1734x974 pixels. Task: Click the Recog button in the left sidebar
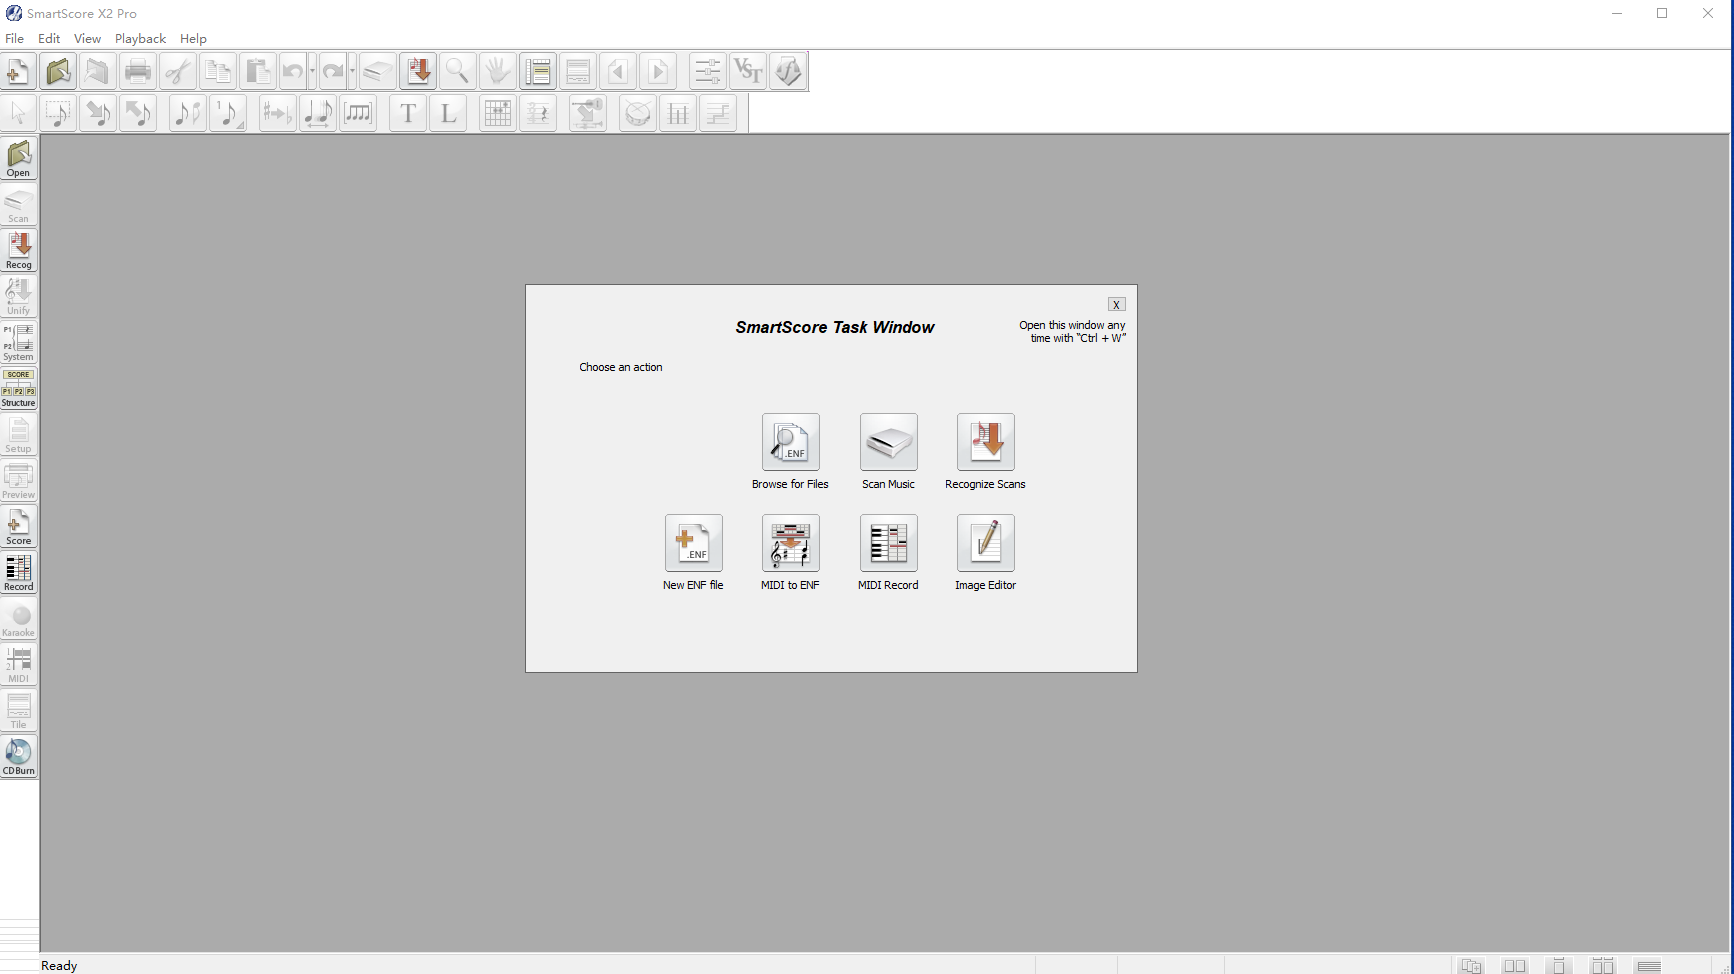point(19,250)
